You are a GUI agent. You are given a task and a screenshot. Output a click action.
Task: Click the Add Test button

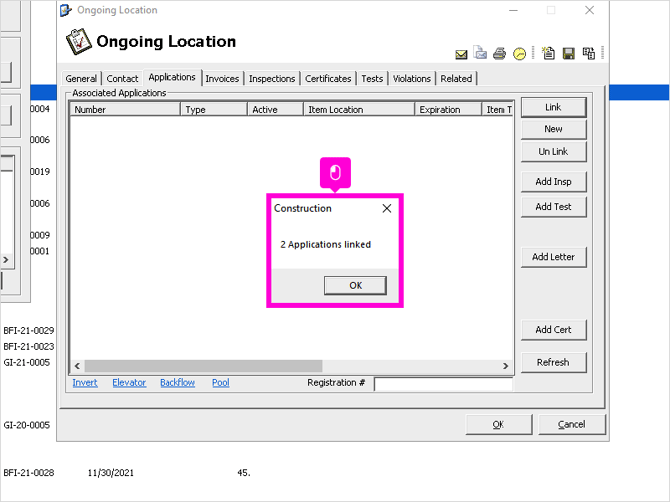click(x=553, y=207)
